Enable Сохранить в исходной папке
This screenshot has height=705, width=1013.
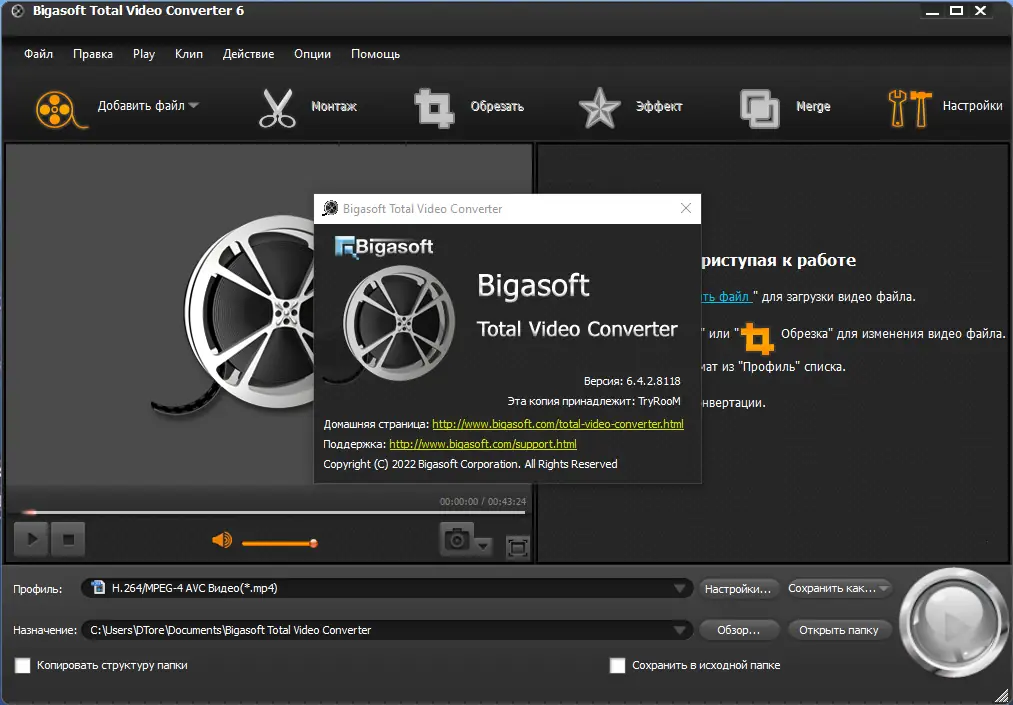(x=617, y=665)
